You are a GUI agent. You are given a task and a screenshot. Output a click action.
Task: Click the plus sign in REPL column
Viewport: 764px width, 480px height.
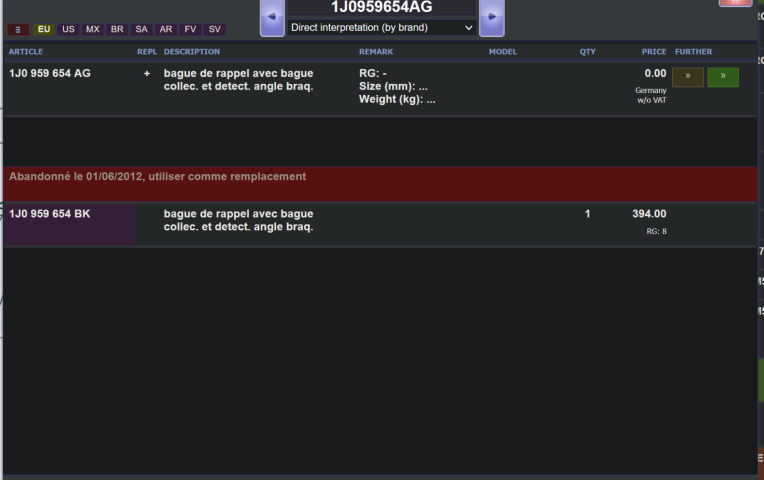coord(147,74)
